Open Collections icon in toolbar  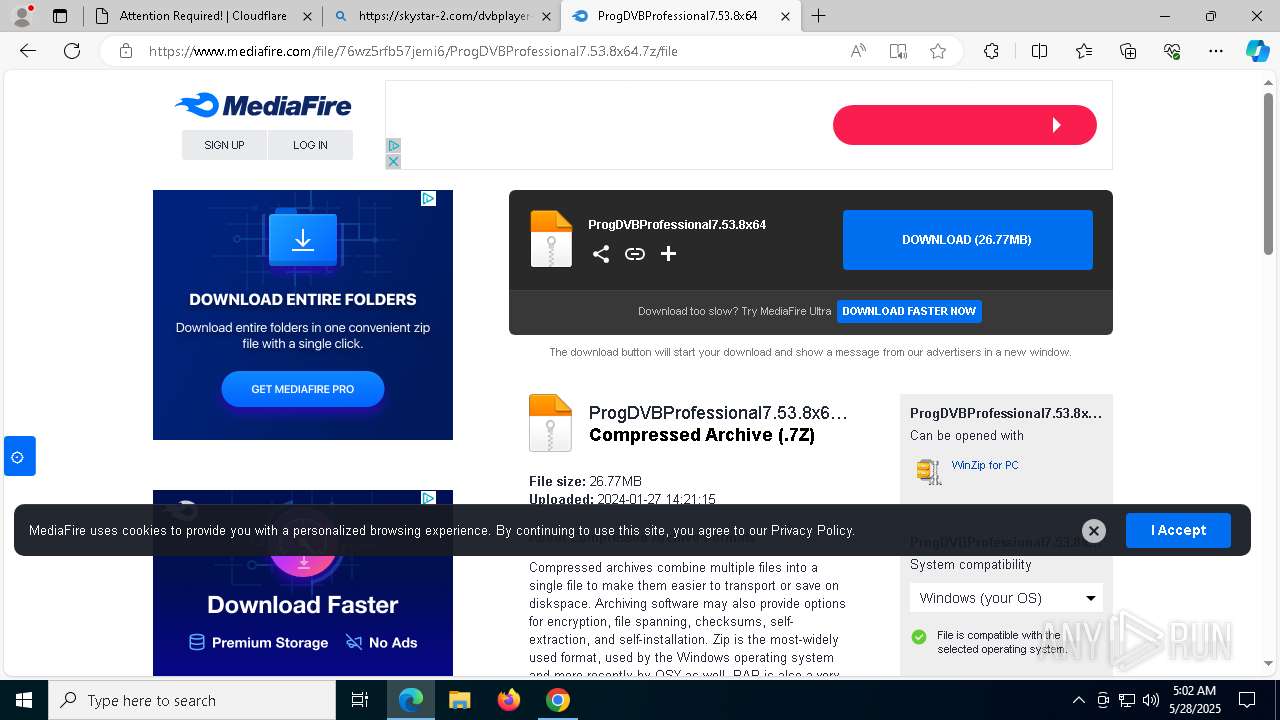1128,51
